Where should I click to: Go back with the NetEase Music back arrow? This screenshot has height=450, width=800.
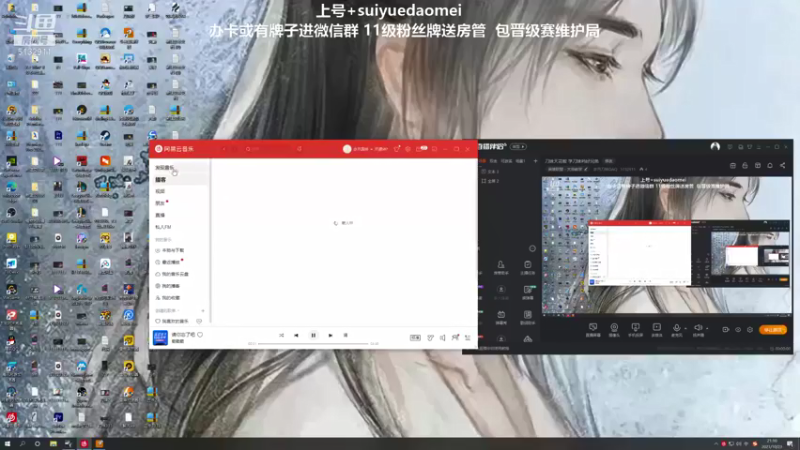coord(224,149)
